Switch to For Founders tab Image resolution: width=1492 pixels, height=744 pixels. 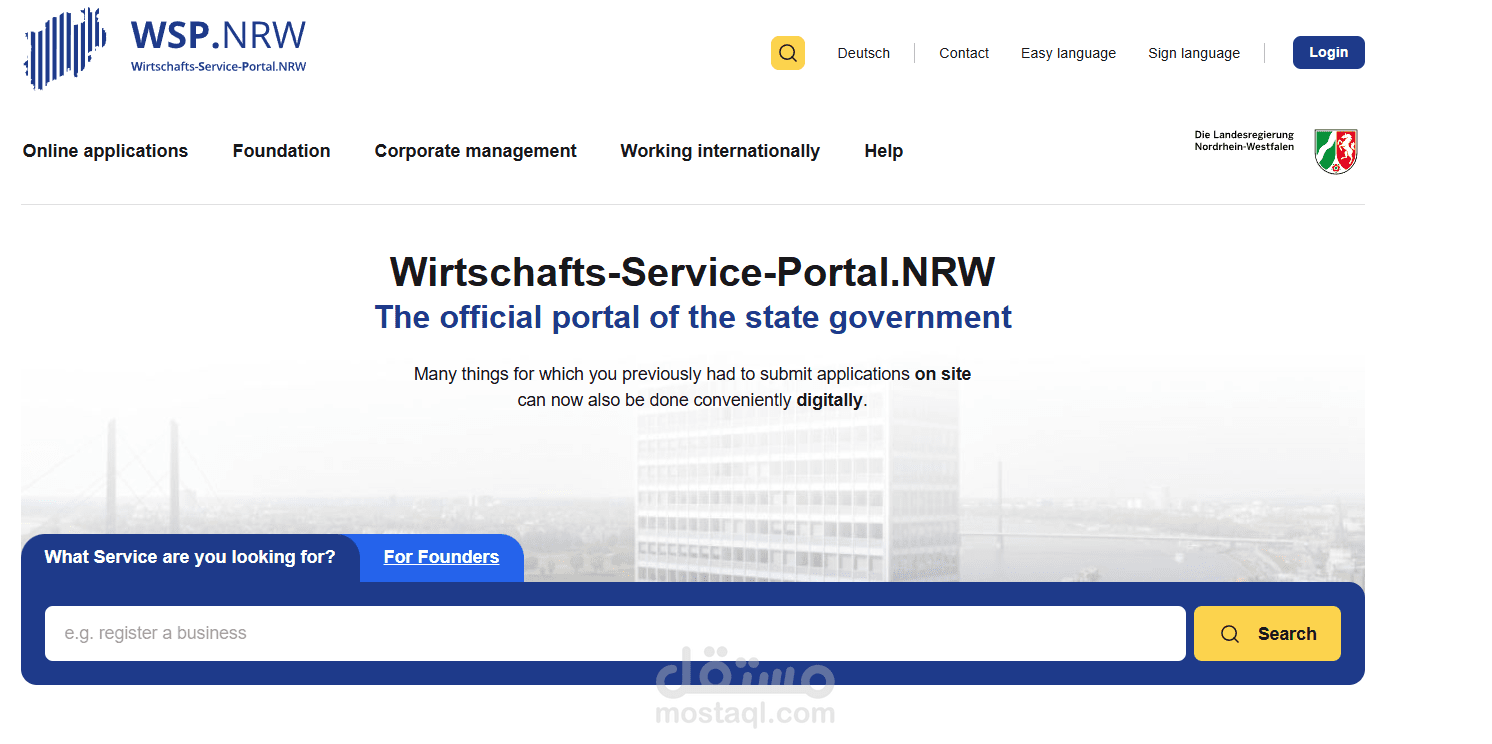(x=441, y=557)
